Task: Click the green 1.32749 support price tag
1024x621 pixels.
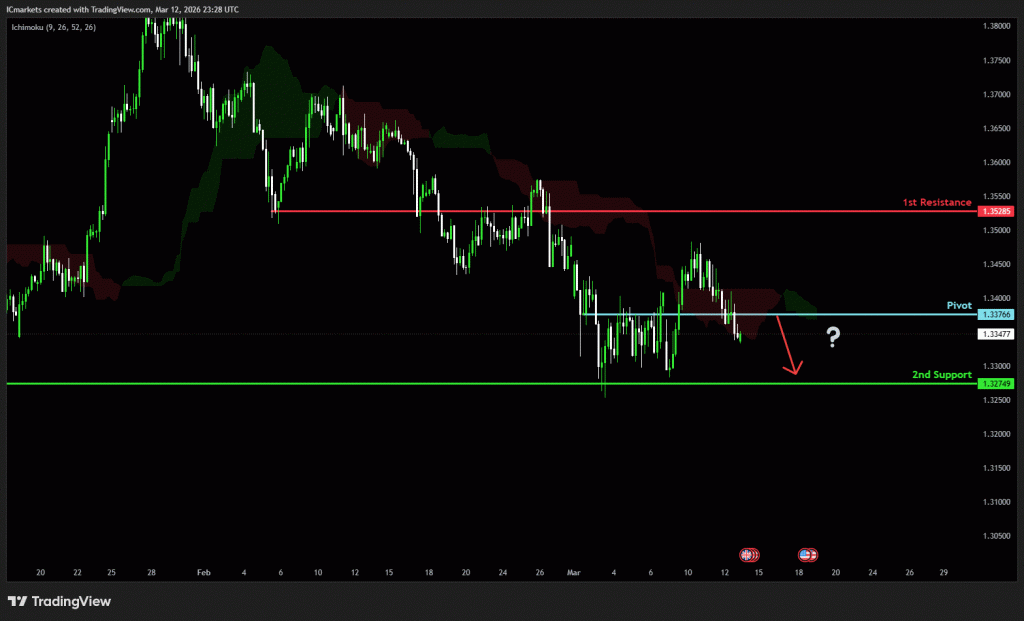Action: click(x=997, y=384)
